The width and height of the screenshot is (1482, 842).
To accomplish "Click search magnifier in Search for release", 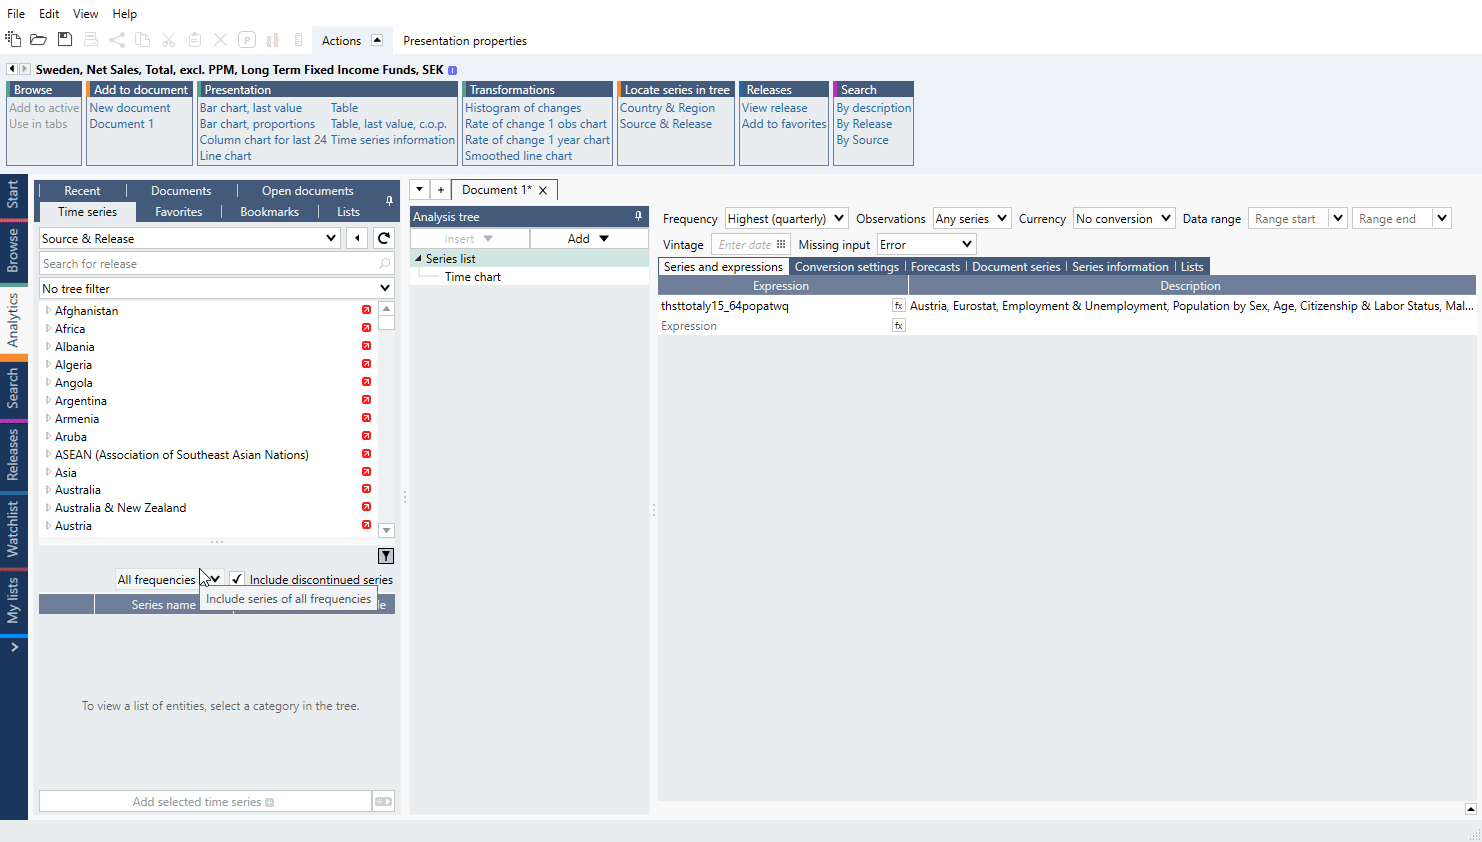I will pyautogui.click(x=385, y=264).
